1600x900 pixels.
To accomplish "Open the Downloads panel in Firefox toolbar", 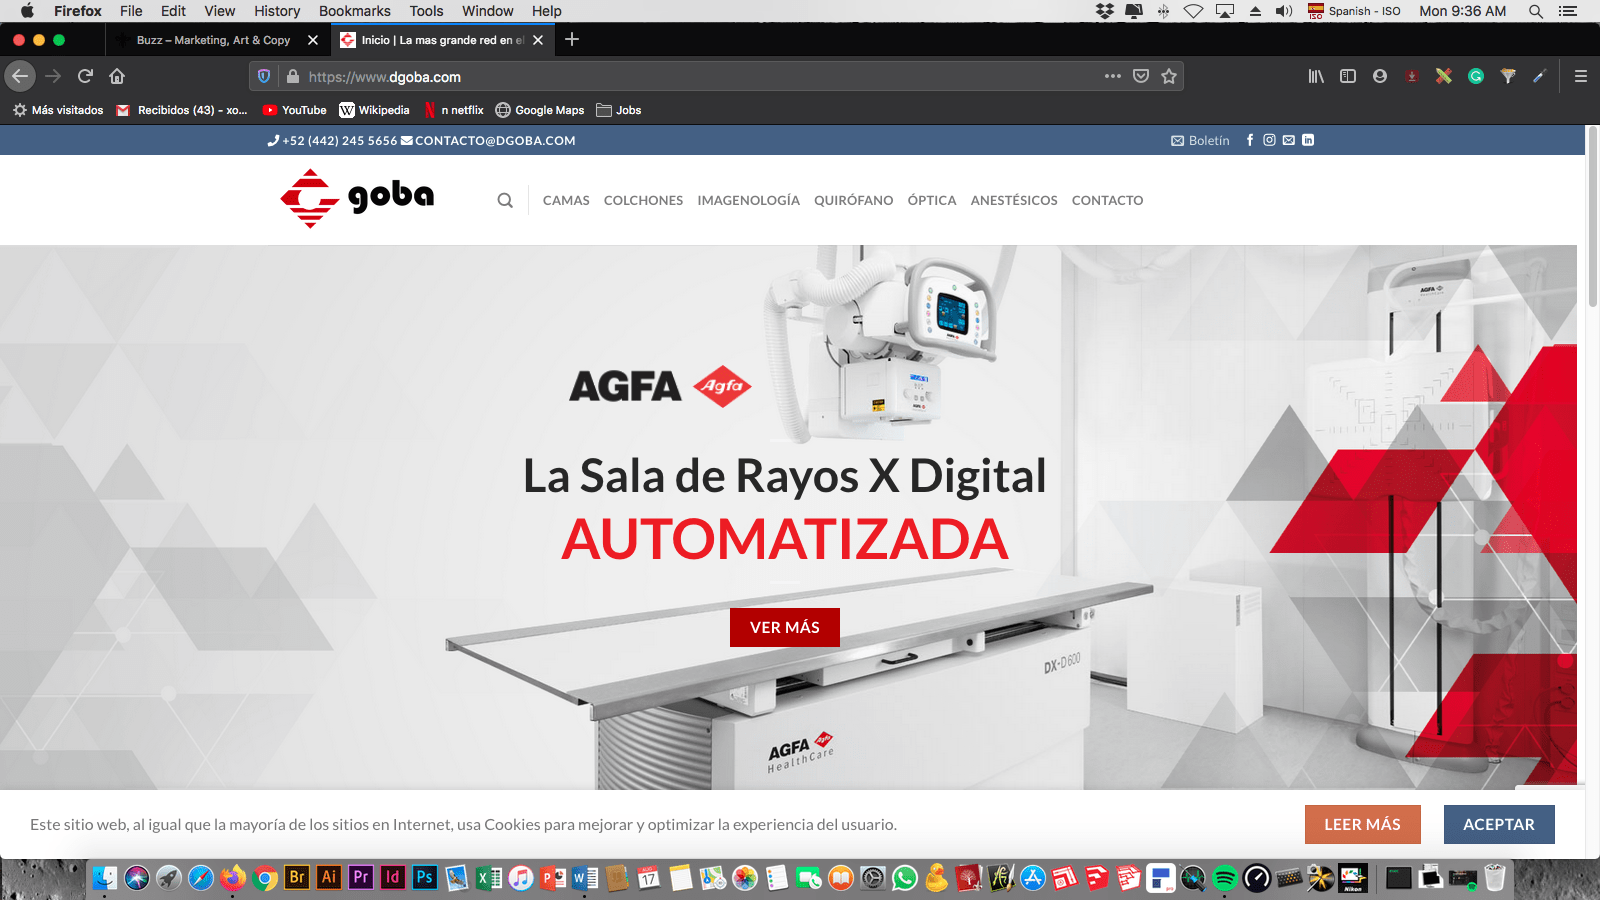I will click(x=1412, y=75).
